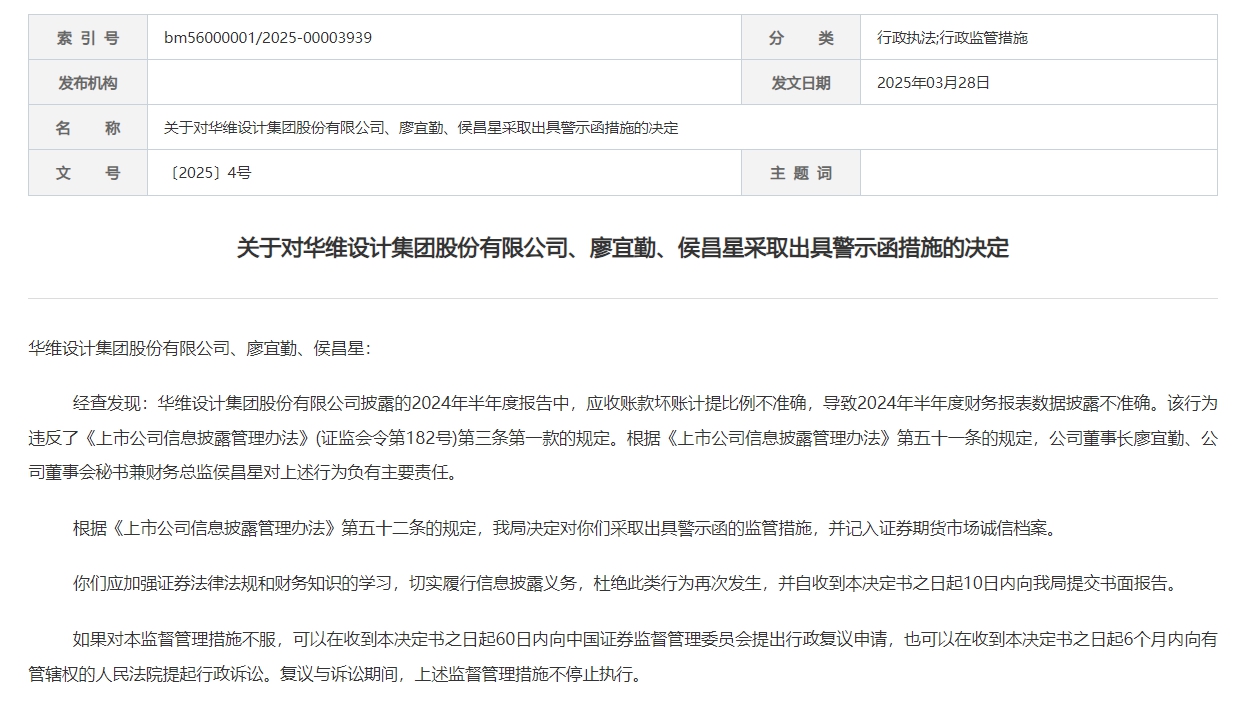This screenshot has width=1246, height=707.
Task: Click the 主题词 label cell
Action: point(801,173)
